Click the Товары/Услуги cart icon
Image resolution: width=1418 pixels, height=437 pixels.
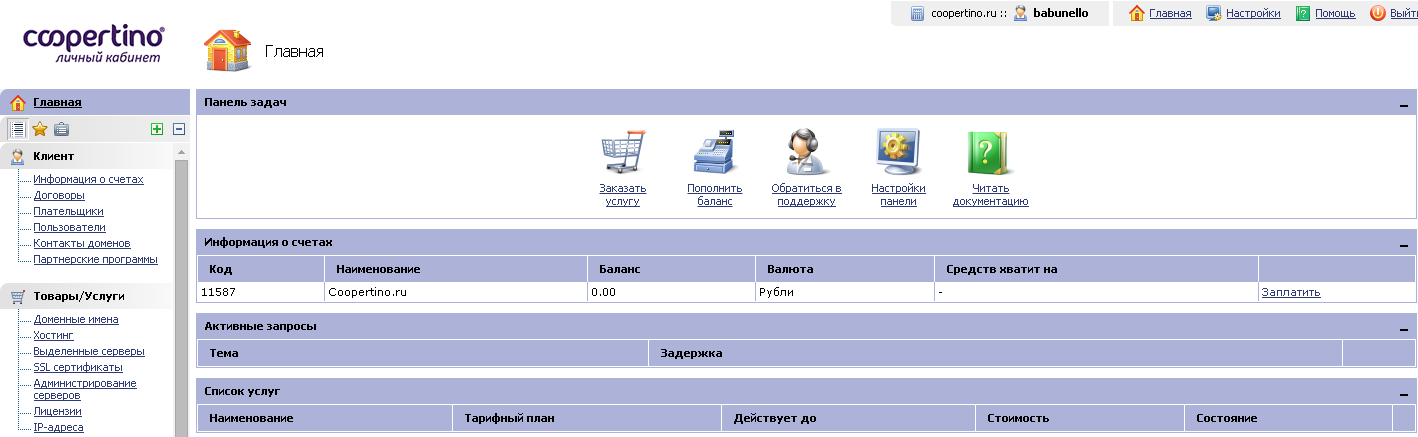point(17,296)
